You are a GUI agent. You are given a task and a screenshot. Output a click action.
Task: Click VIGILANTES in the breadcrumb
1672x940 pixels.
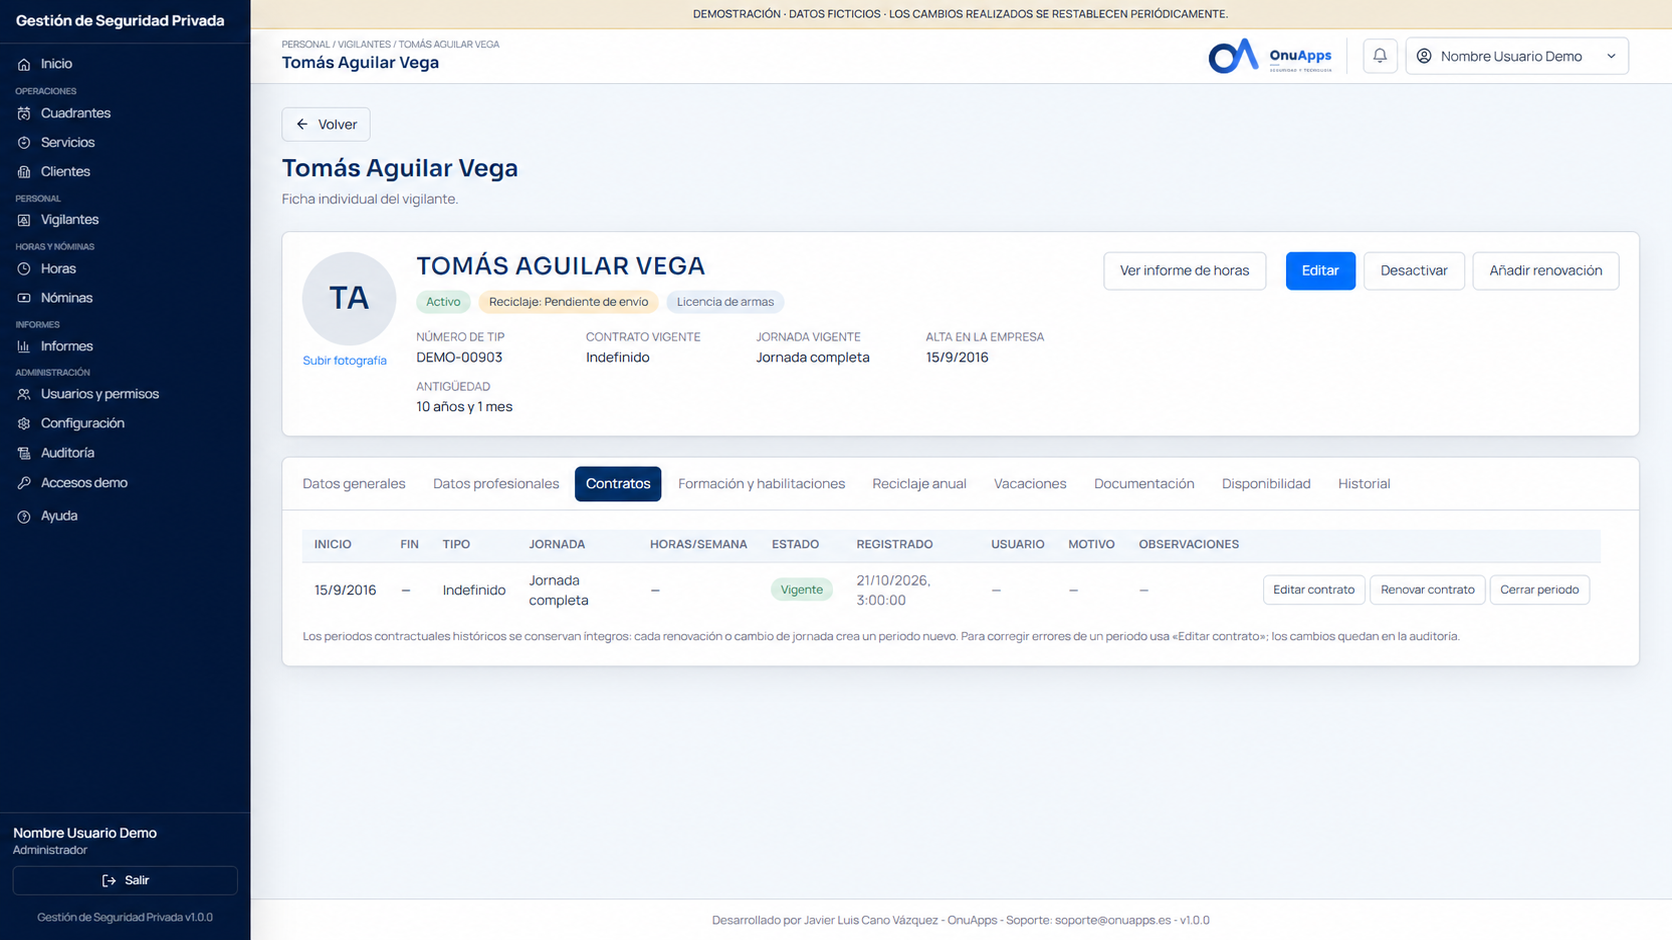[x=364, y=44]
